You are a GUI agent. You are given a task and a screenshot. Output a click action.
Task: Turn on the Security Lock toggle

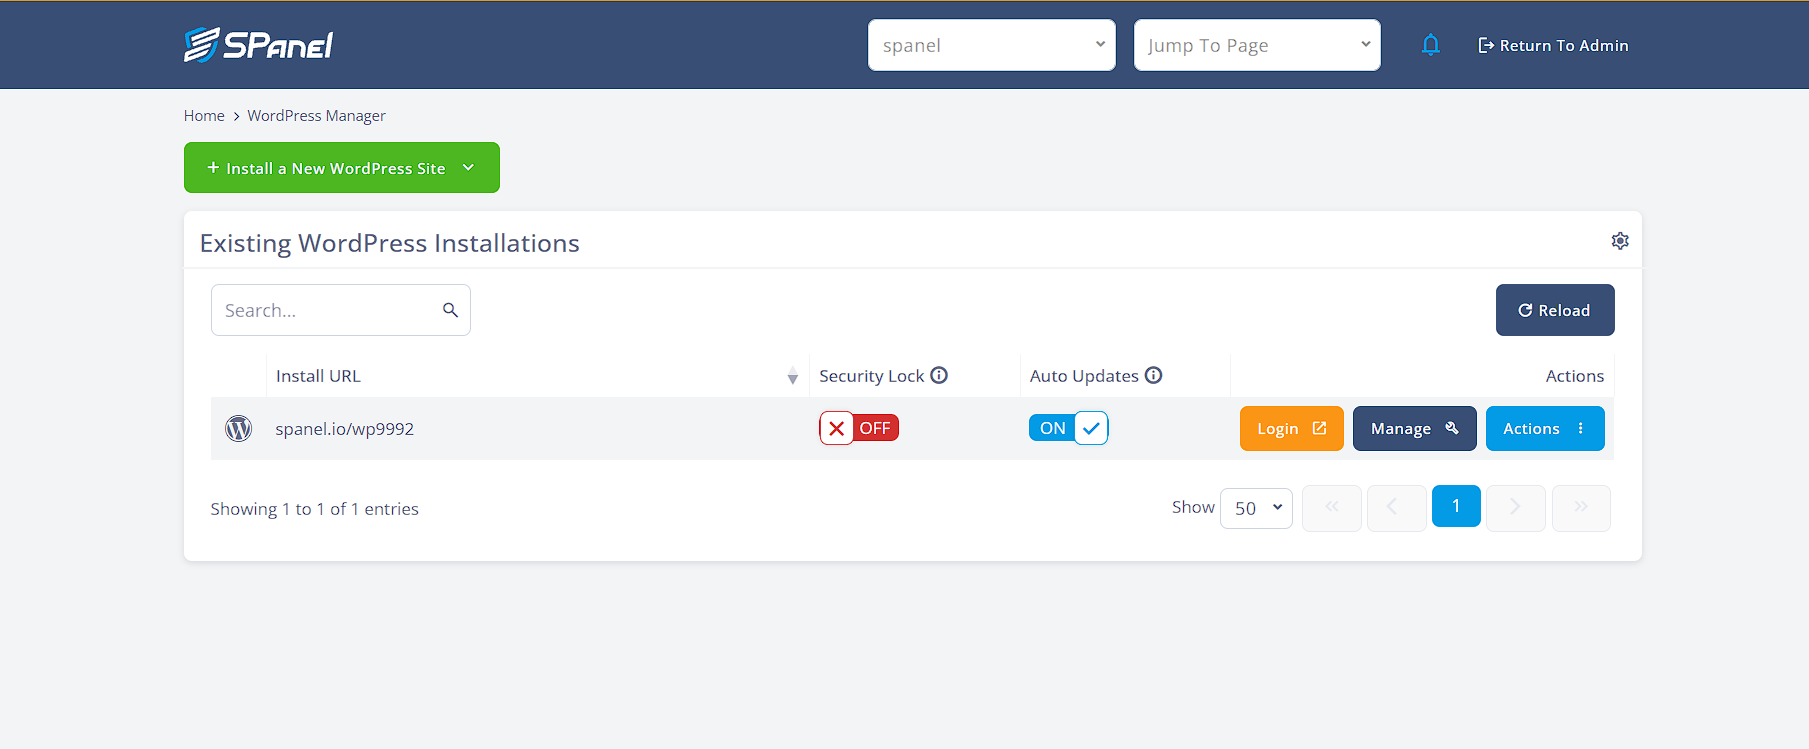[859, 428]
